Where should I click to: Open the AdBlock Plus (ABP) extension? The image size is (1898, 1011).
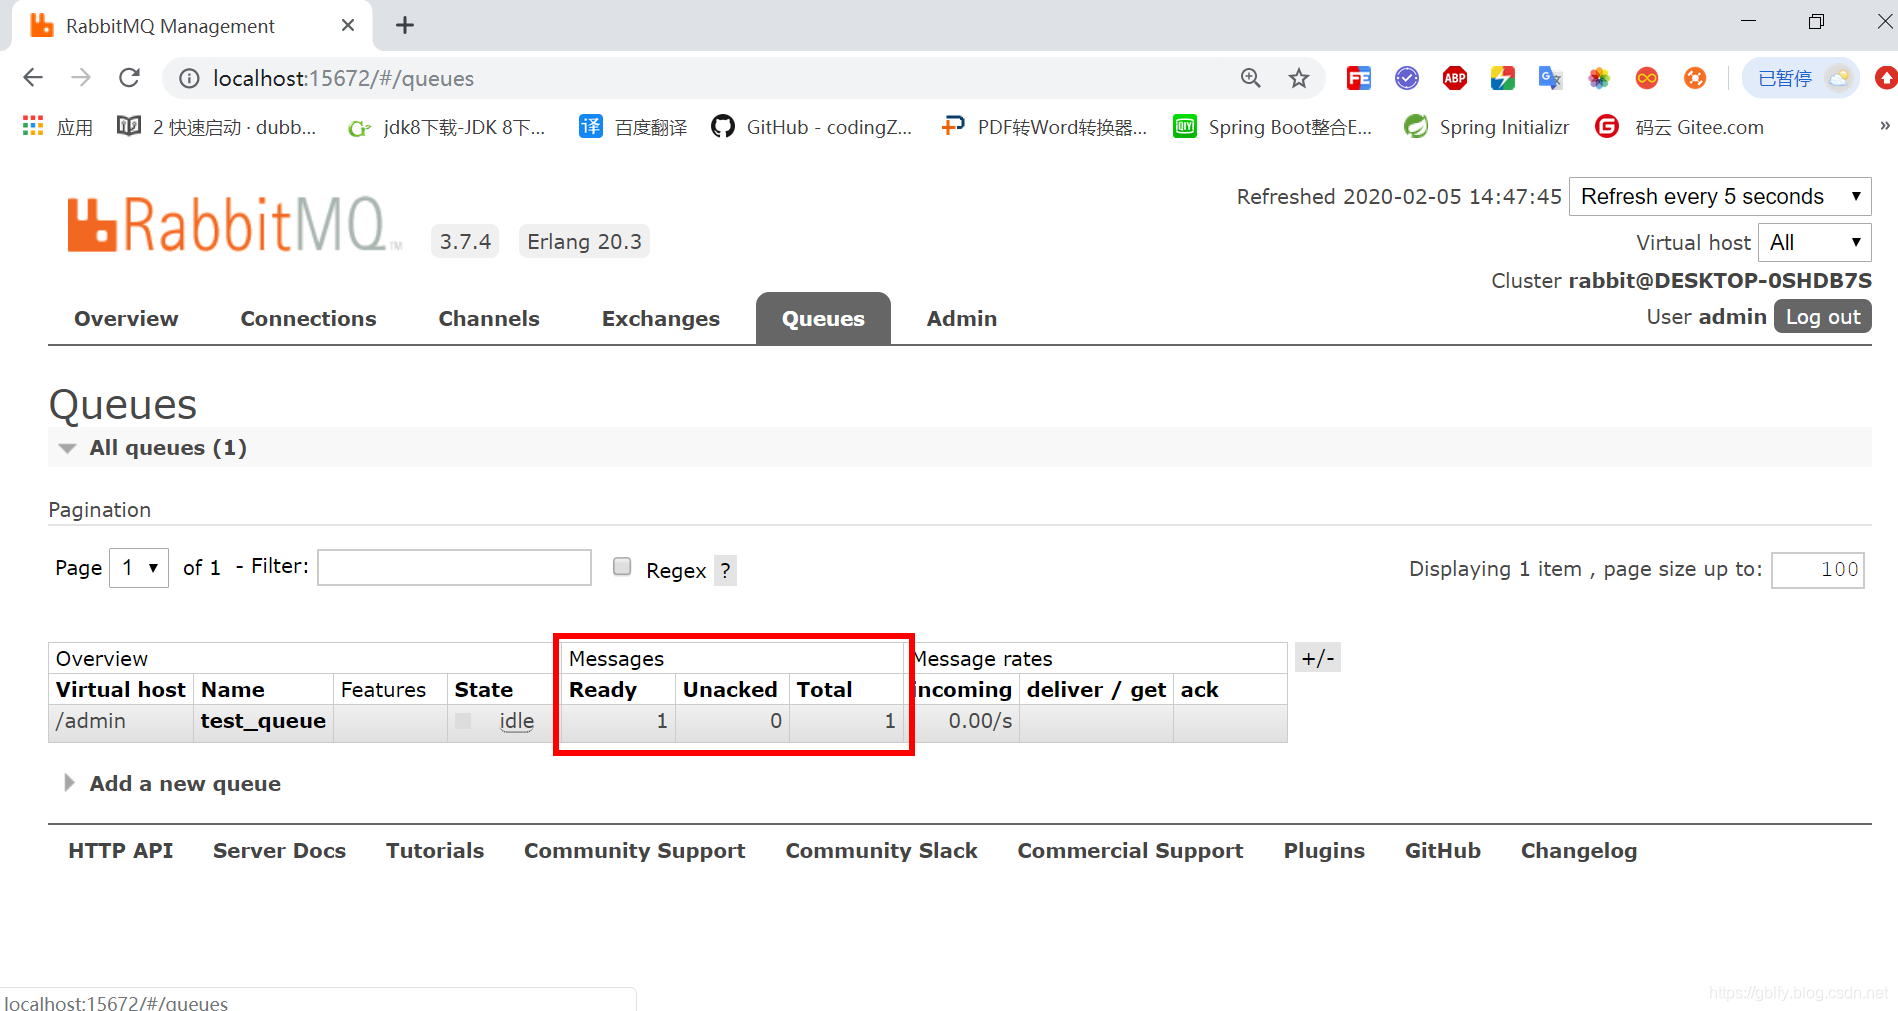1455,78
